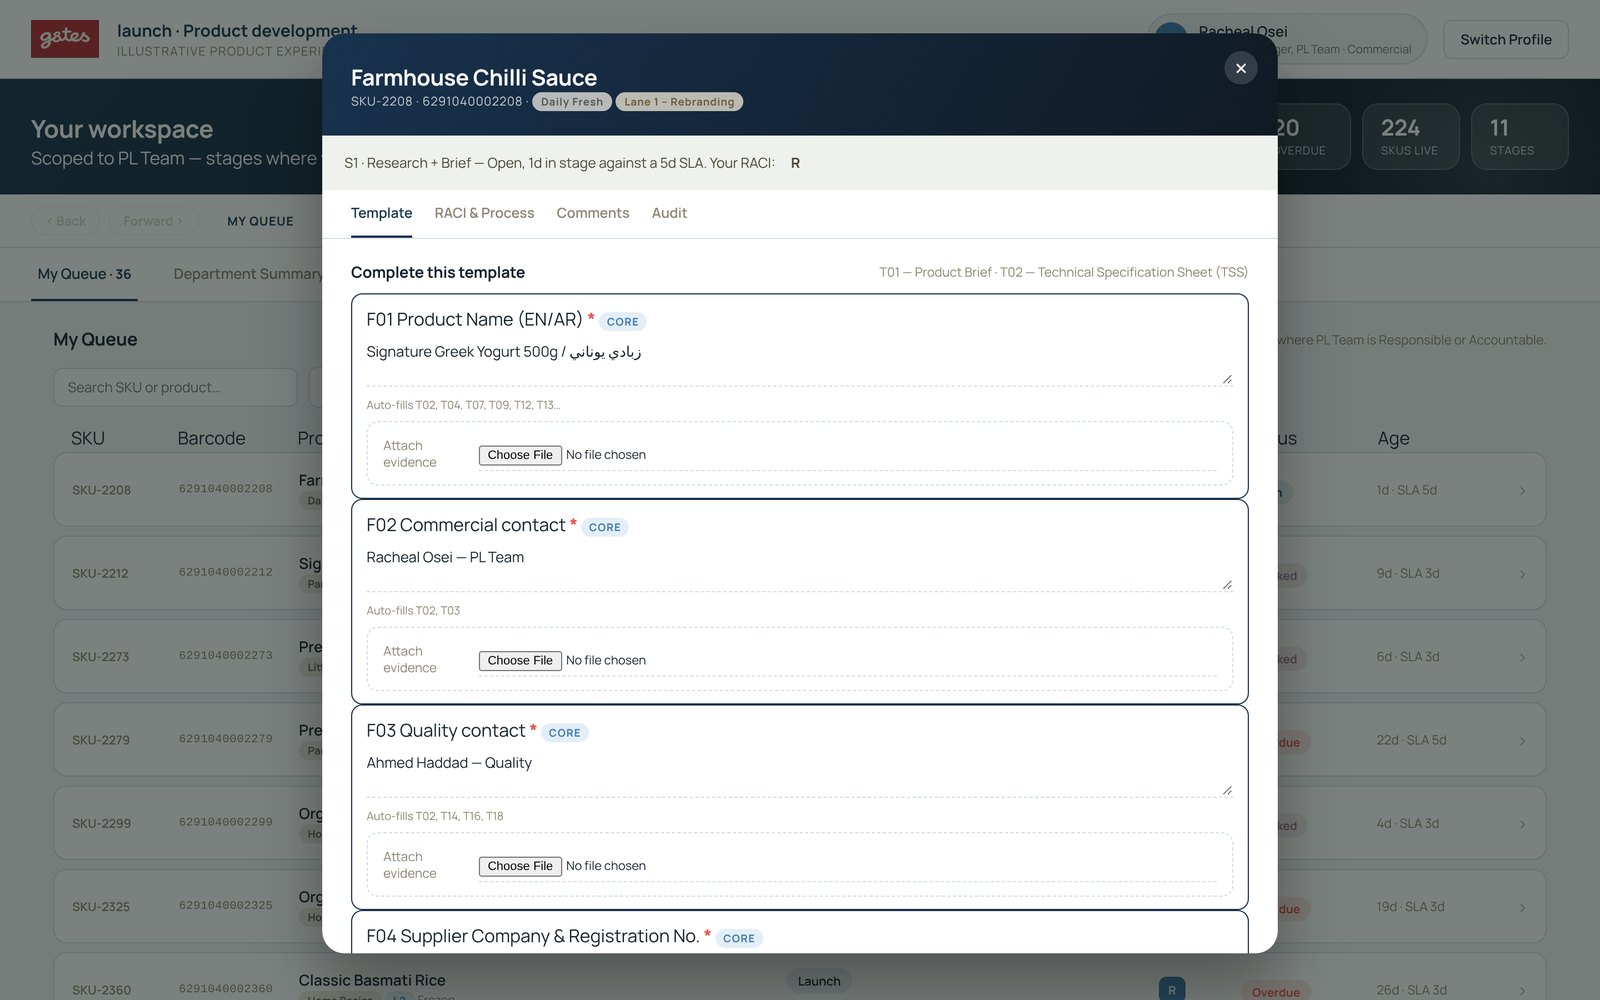Click the gates logo in header
The height and width of the screenshot is (1000, 1600).
[65, 39]
